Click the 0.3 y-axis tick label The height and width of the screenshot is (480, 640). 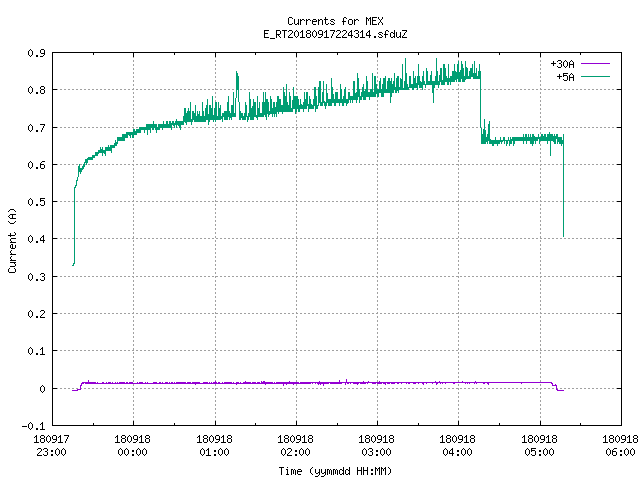pyautogui.click(x=36, y=277)
